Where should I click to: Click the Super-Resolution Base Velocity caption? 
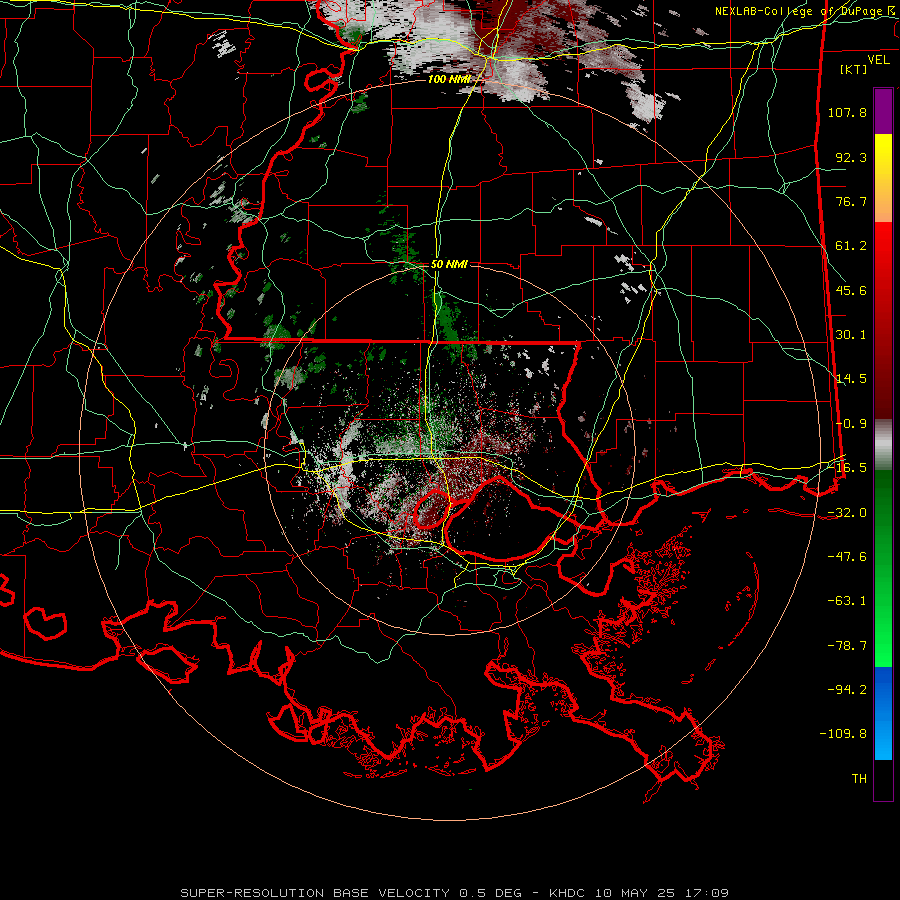(455, 893)
